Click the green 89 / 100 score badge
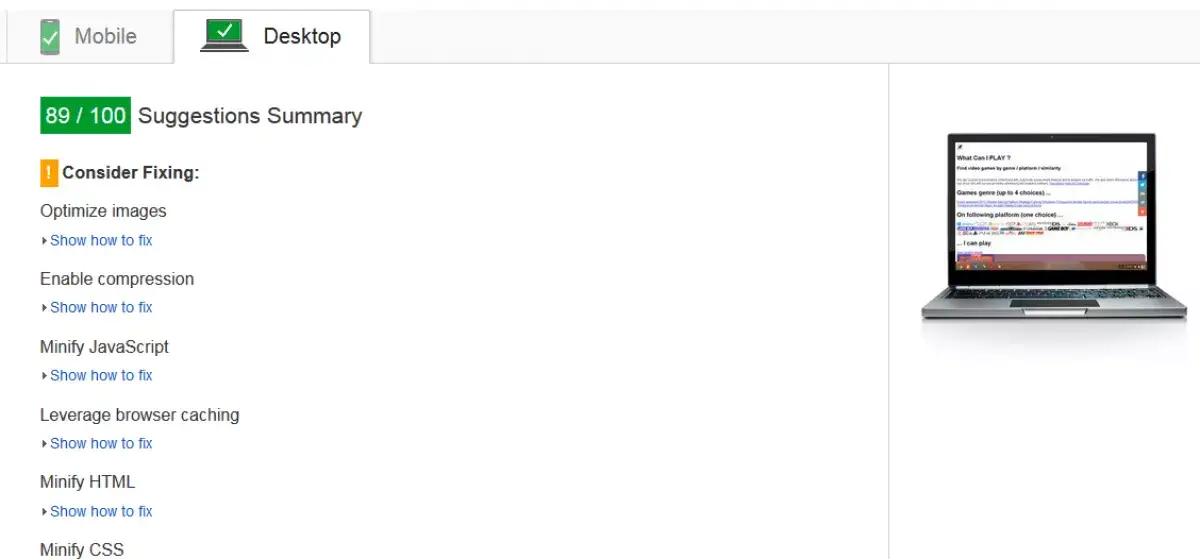 coord(85,116)
